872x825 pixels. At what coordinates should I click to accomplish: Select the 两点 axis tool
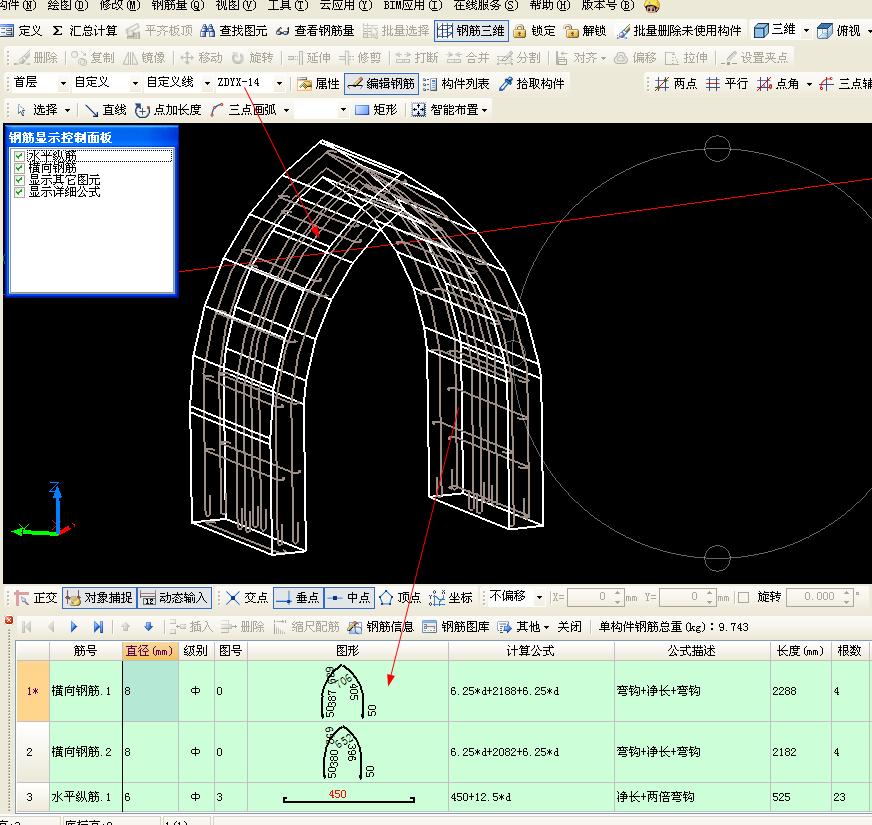coord(676,83)
